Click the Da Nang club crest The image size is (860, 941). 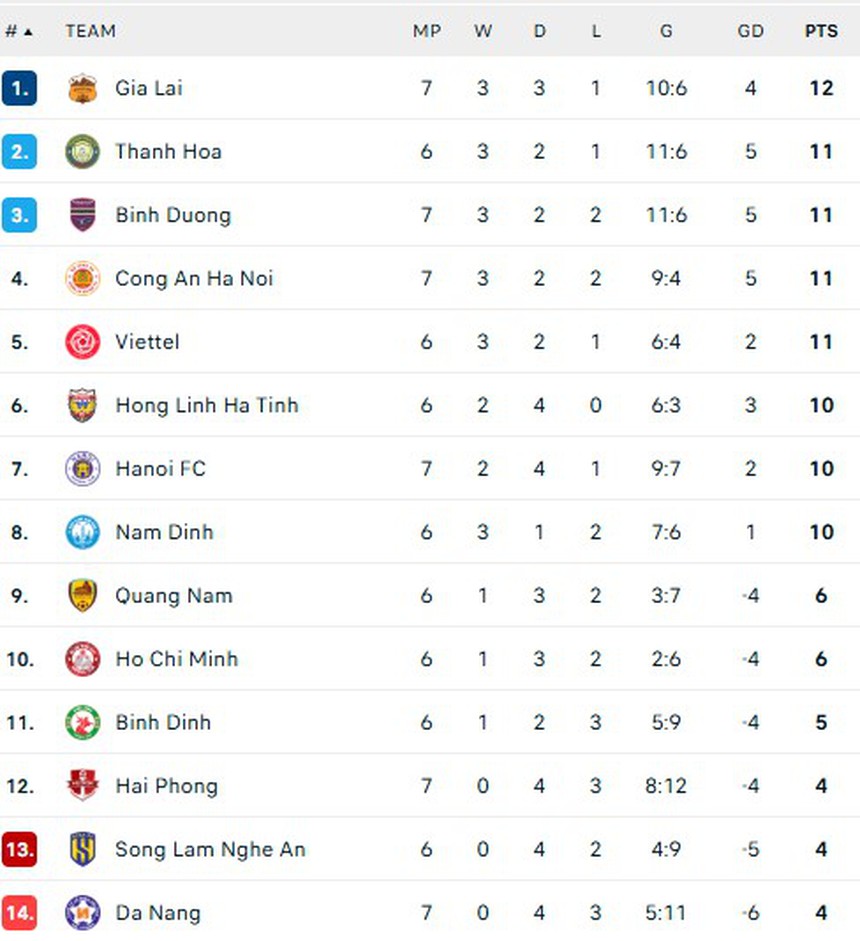coord(82,912)
